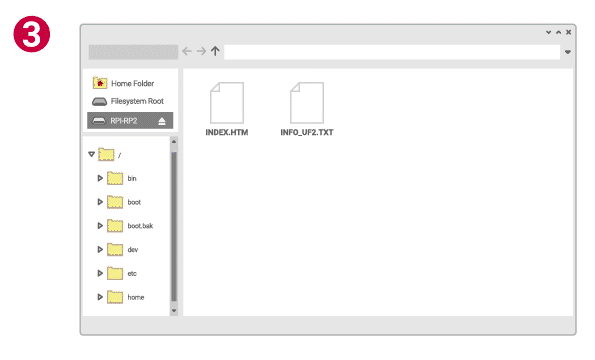Expand the boot folder node
The image size is (595, 360).
point(100,202)
